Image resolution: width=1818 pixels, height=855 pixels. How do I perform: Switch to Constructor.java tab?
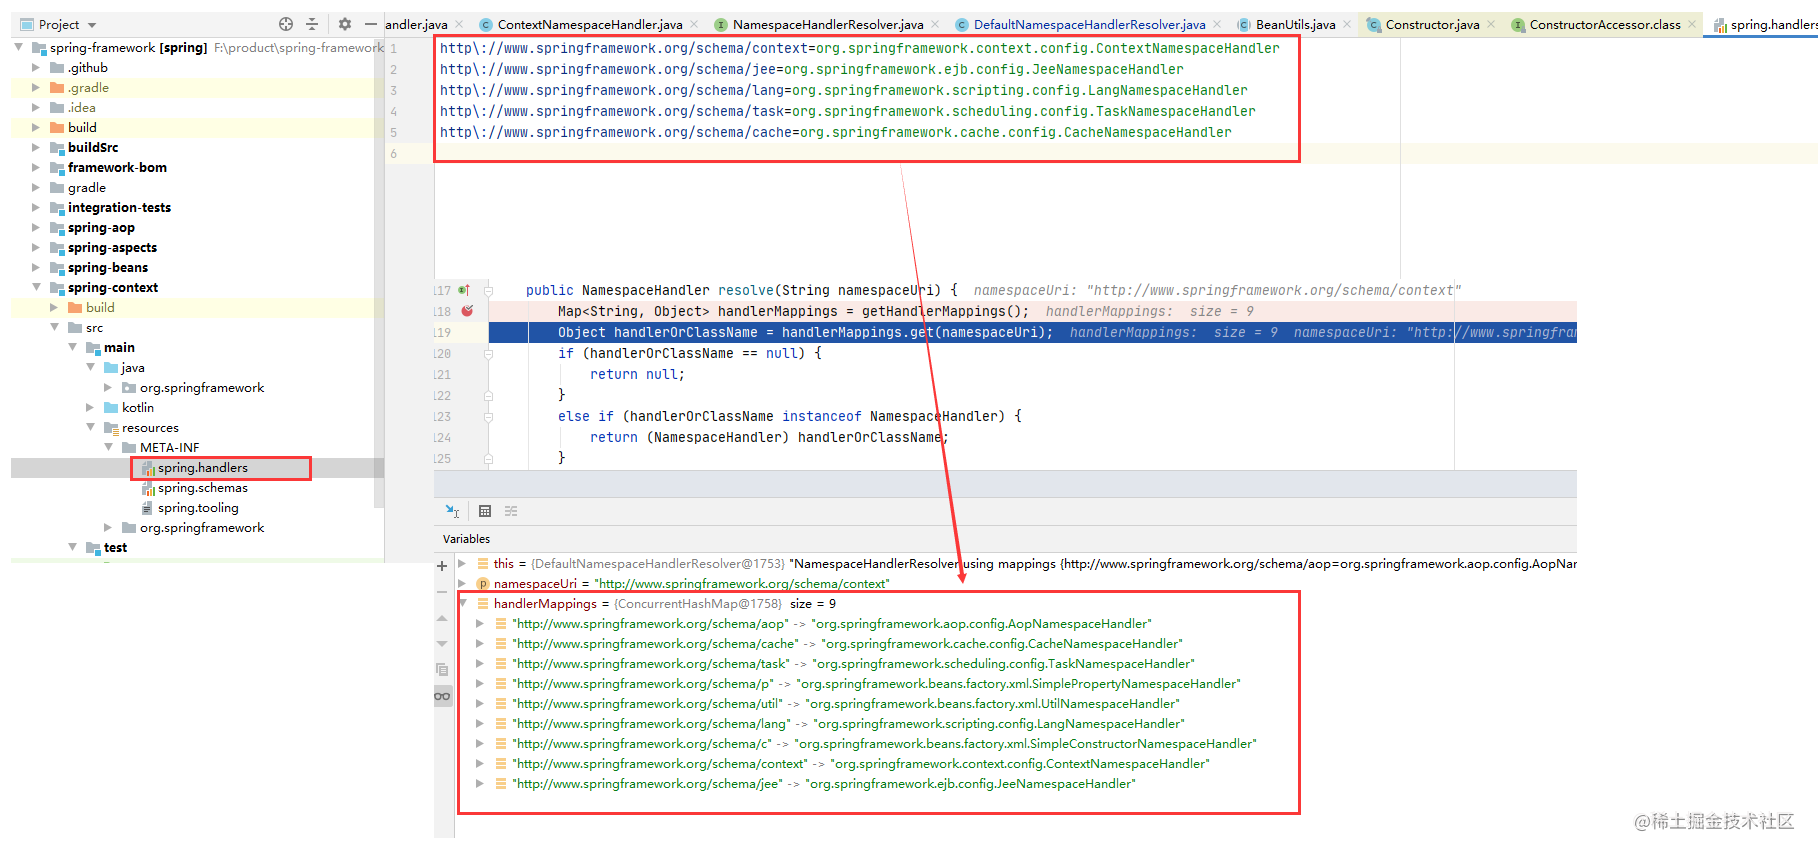[1431, 24]
